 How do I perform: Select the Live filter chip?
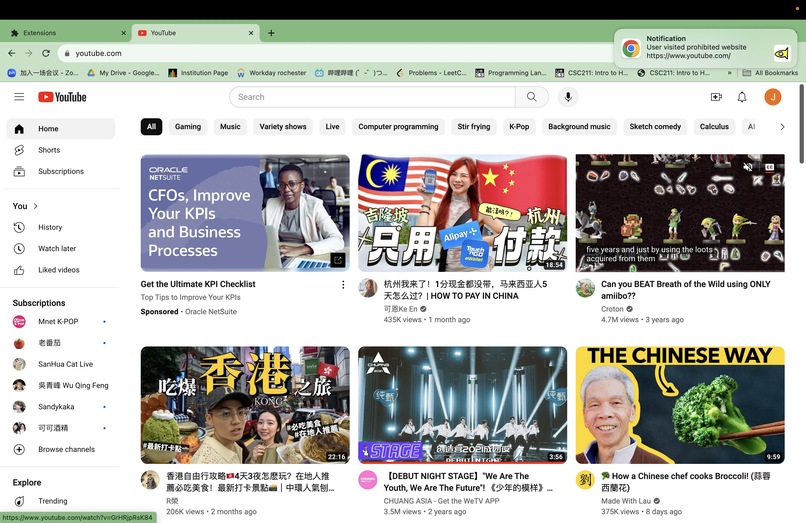point(332,127)
